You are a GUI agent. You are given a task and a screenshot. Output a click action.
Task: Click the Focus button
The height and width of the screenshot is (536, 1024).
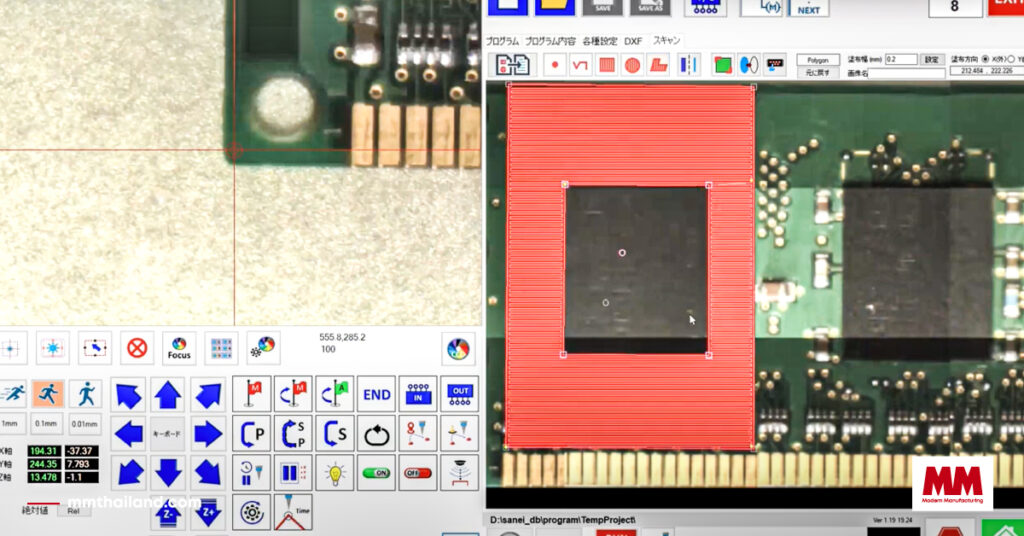tap(179, 348)
